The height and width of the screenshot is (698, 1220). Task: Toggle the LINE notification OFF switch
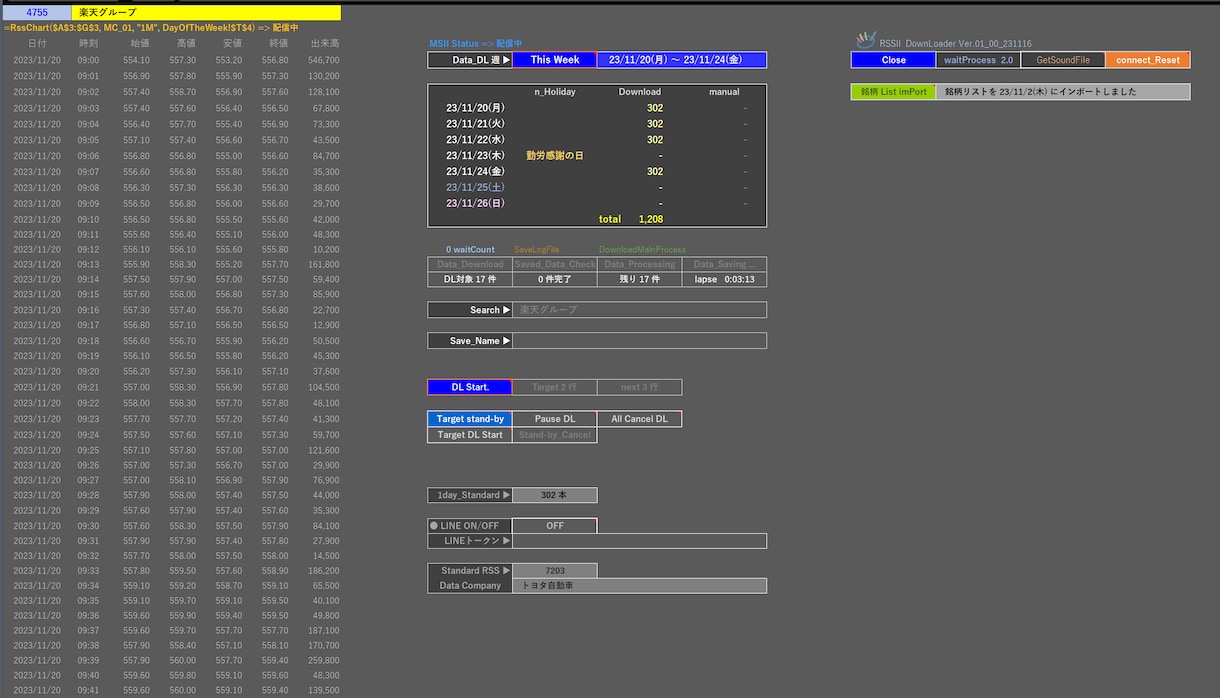[x=555, y=526]
